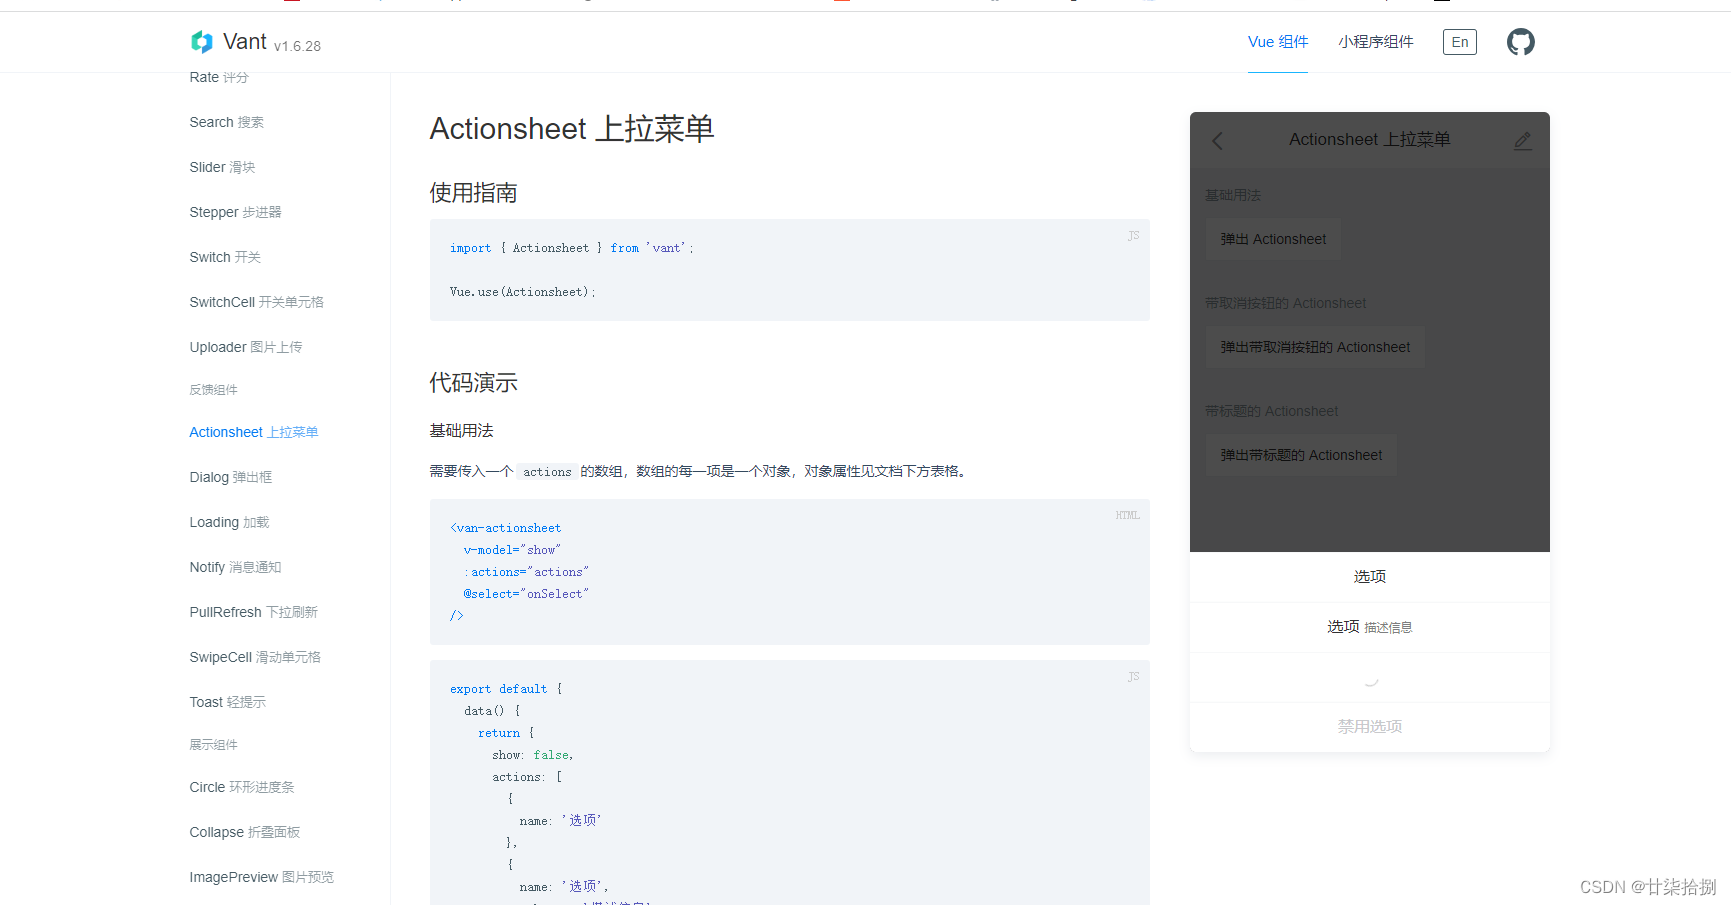This screenshot has height=905, width=1731.
Task: Open Dialog 弹出框 in sidebar
Action: pos(231,477)
